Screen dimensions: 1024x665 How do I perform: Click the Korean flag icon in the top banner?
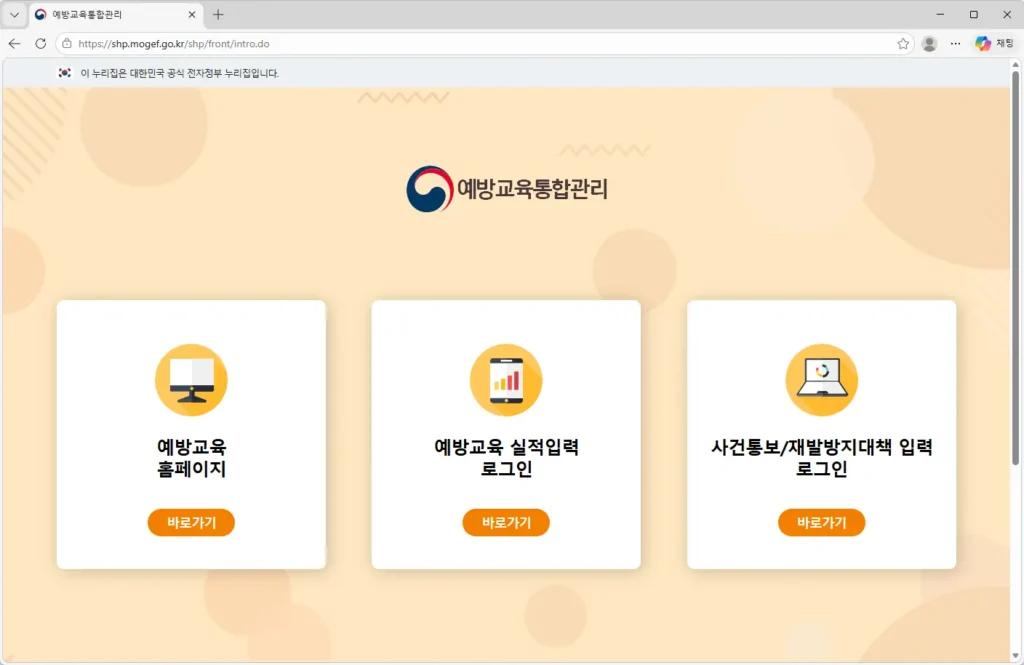(63, 71)
